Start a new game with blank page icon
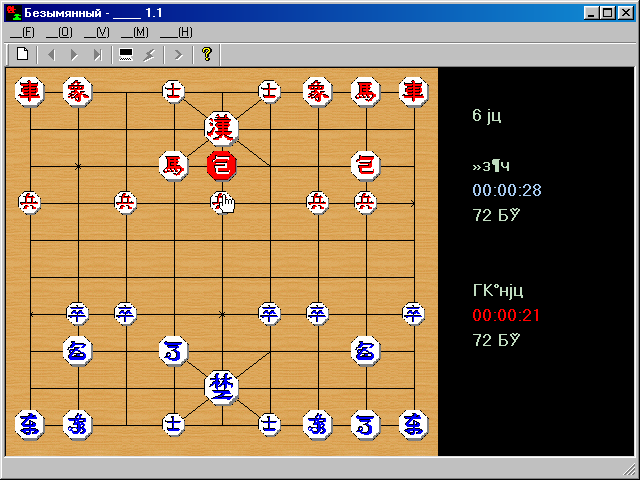 tap(23, 54)
